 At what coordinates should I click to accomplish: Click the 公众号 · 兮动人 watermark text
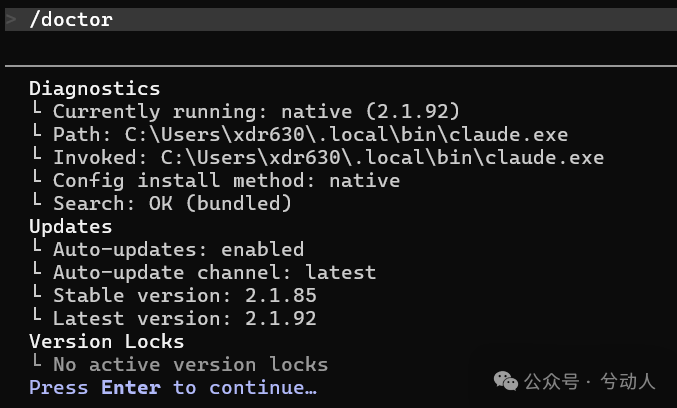[590, 381]
